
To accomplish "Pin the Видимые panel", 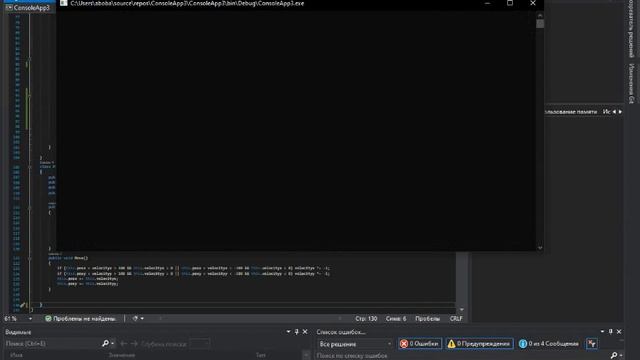I will 297,332.
